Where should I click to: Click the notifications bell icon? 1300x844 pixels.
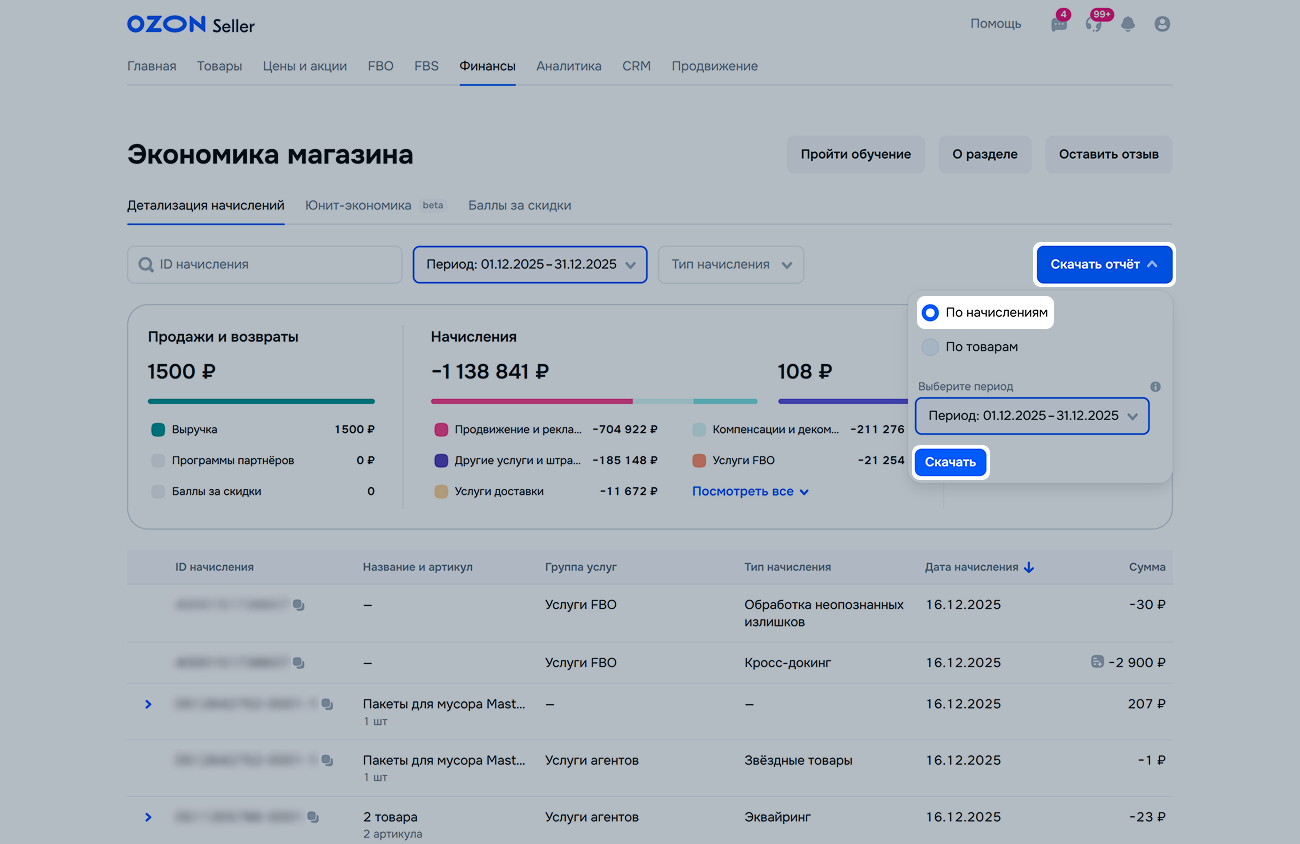pyautogui.click(x=1128, y=24)
